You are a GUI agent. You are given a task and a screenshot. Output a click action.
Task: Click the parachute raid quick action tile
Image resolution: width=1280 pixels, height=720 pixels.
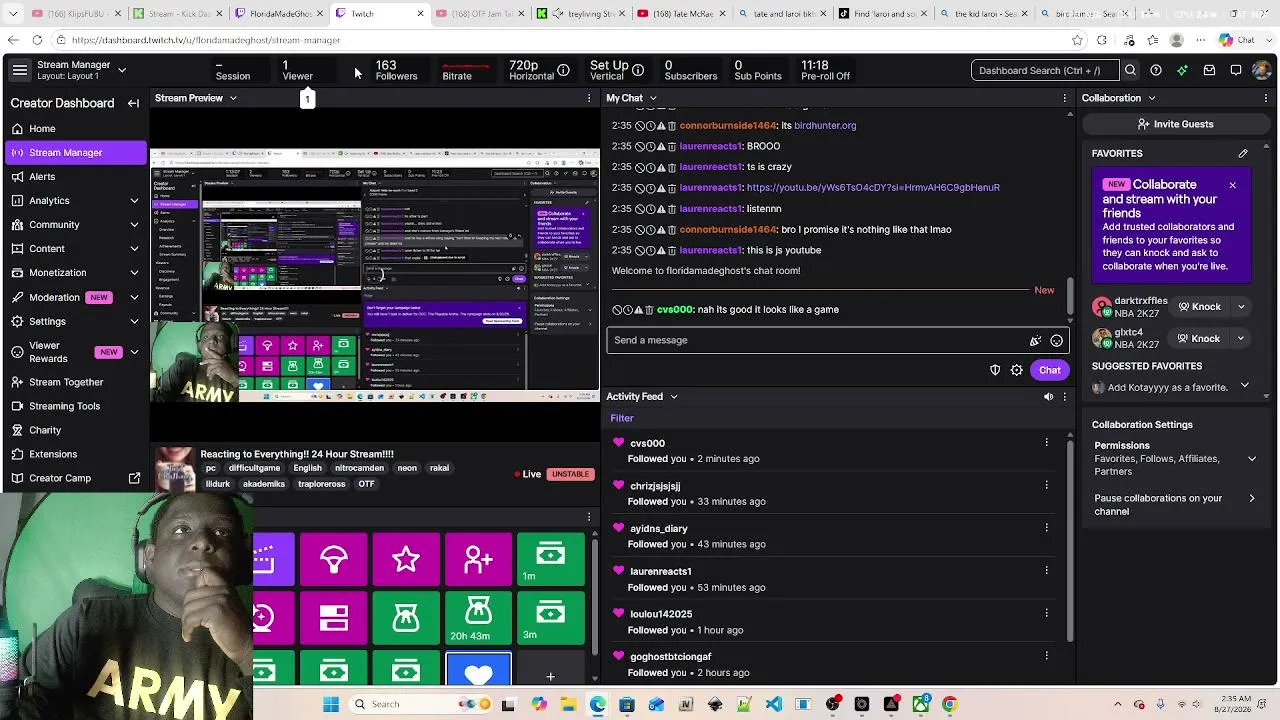pos(334,559)
